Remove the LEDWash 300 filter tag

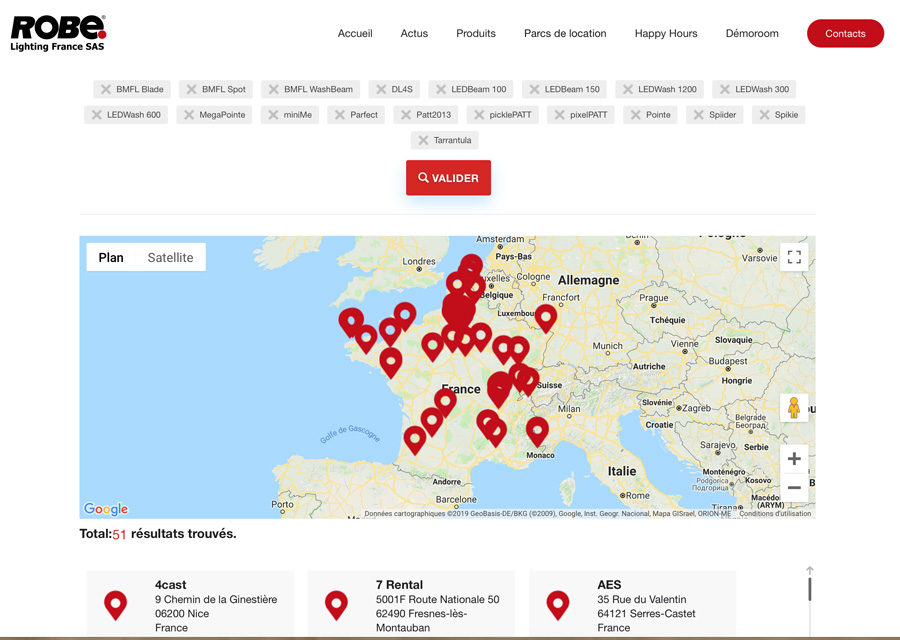click(725, 90)
